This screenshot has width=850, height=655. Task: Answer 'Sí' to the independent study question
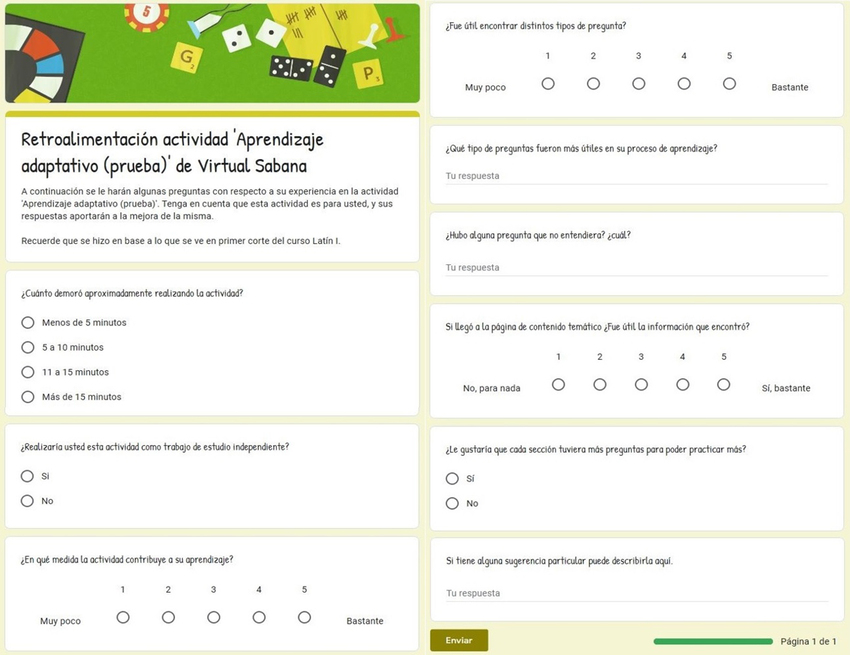pyautogui.click(x=28, y=476)
